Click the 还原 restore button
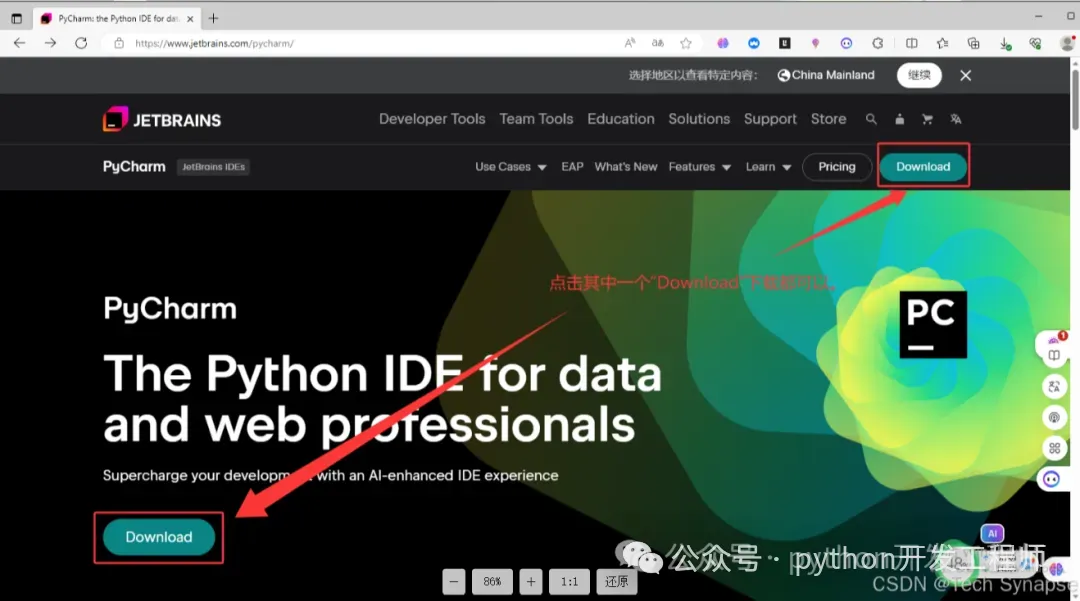Image resolution: width=1080 pixels, height=601 pixels. click(x=616, y=582)
